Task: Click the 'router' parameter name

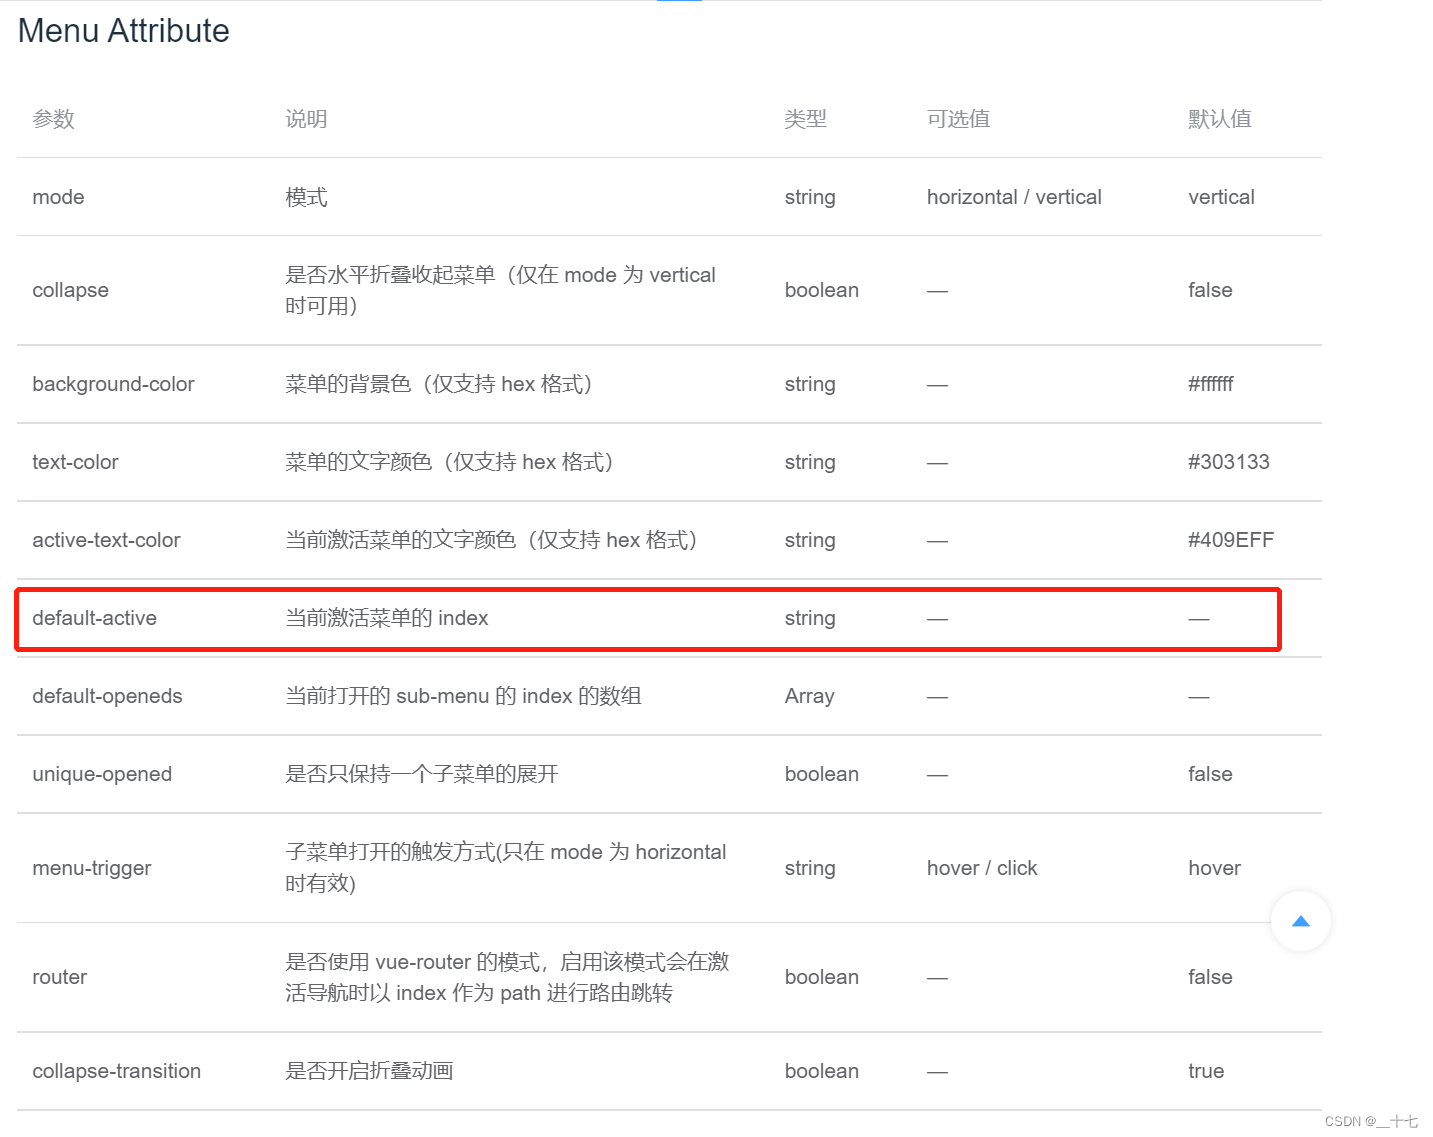Action: click(59, 977)
